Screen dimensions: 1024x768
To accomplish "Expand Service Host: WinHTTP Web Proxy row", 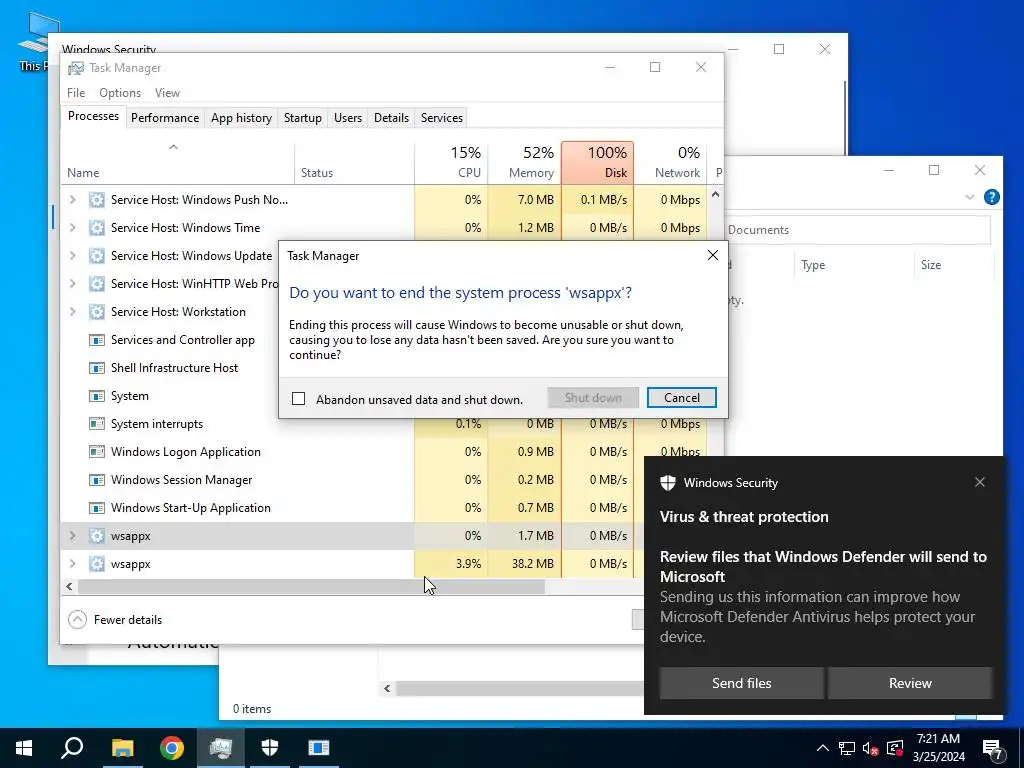I will 72,284.
